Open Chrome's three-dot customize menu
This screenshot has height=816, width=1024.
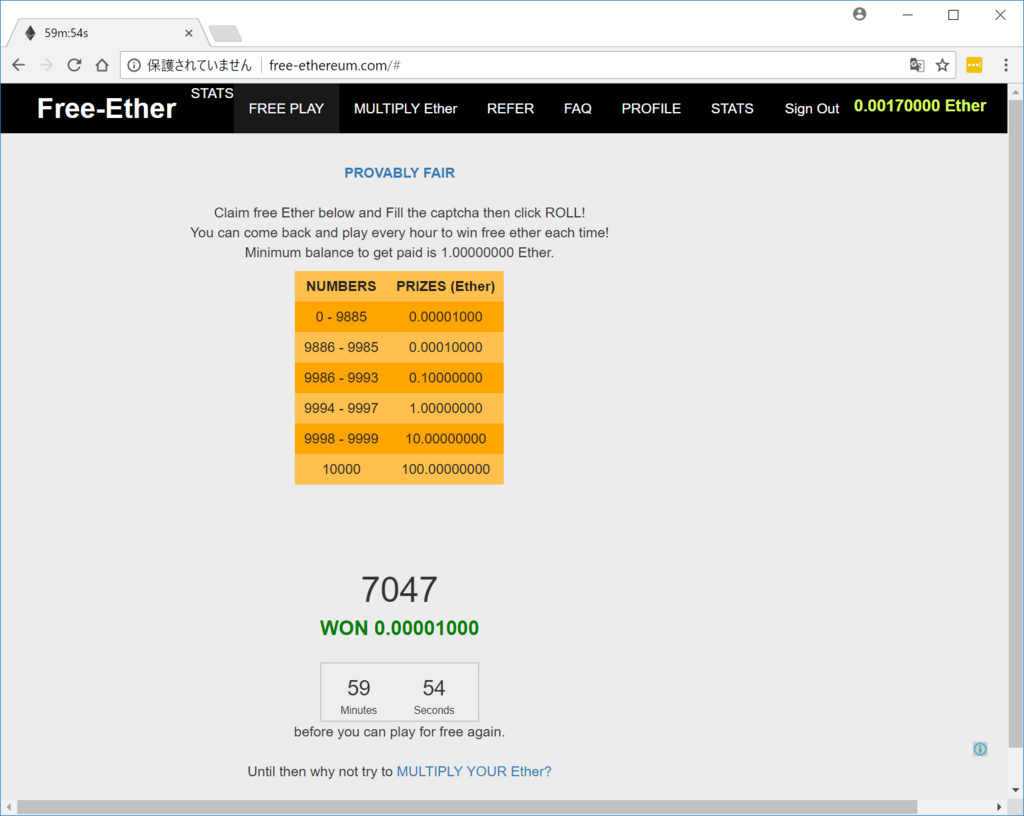pos(1006,64)
